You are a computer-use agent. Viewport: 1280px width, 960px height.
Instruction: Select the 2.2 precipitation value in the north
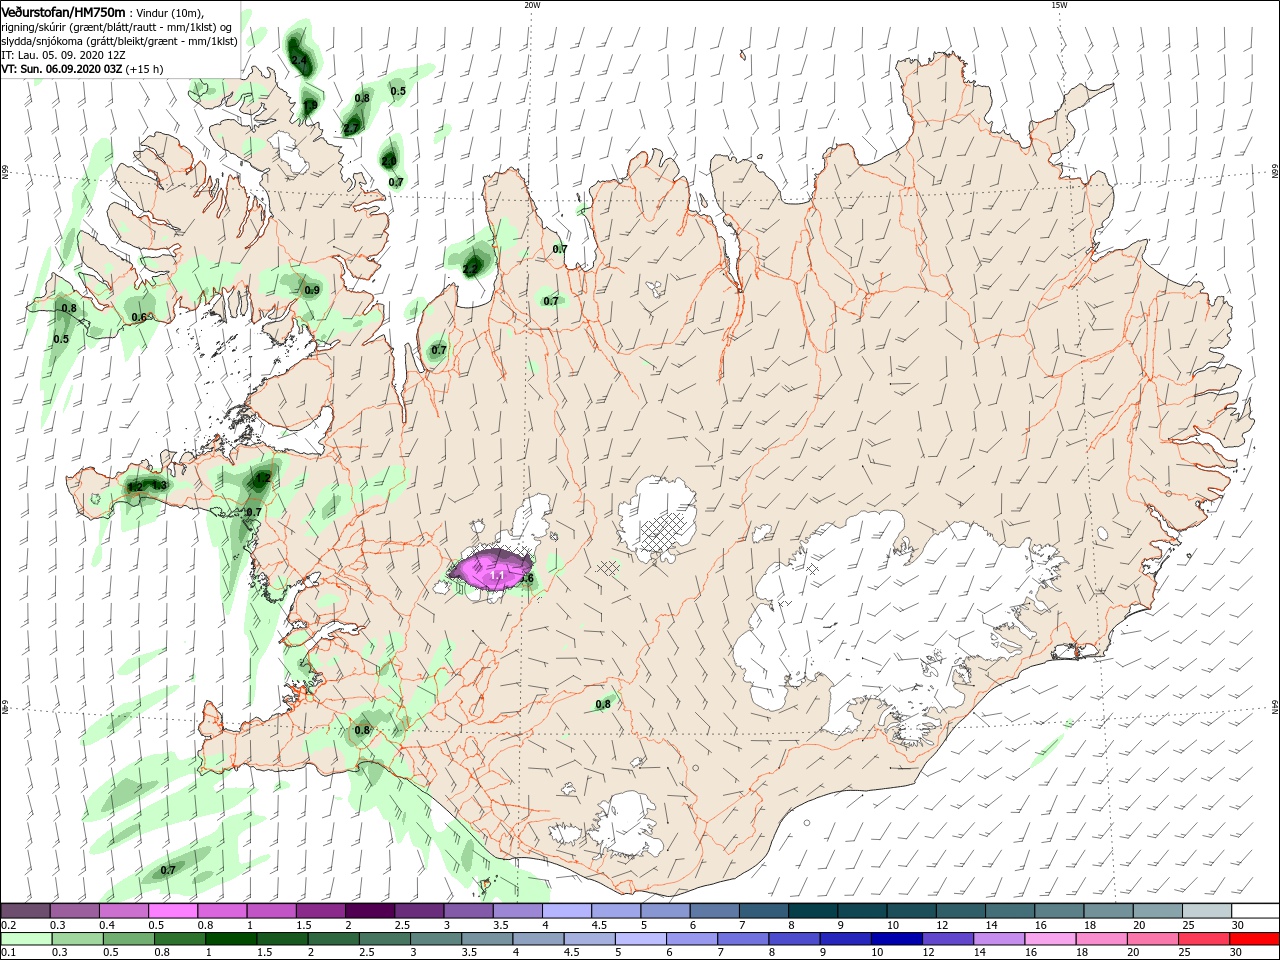pyautogui.click(x=470, y=268)
